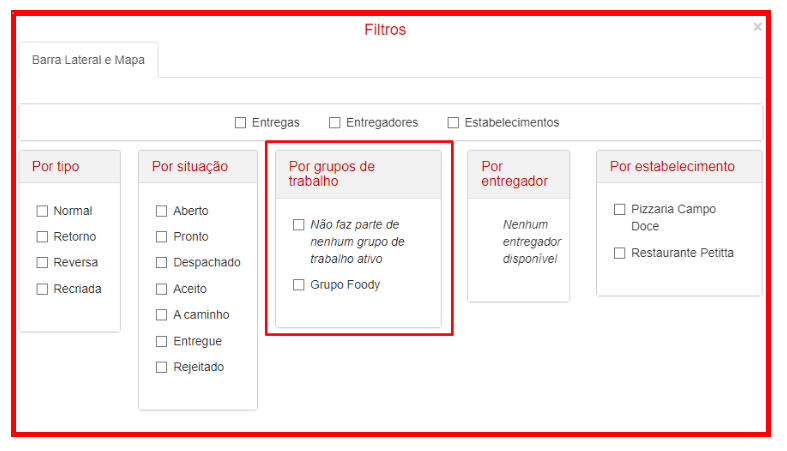Enable the Aceito status checkbox
This screenshot has width=787, height=451.
click(162, 289)
